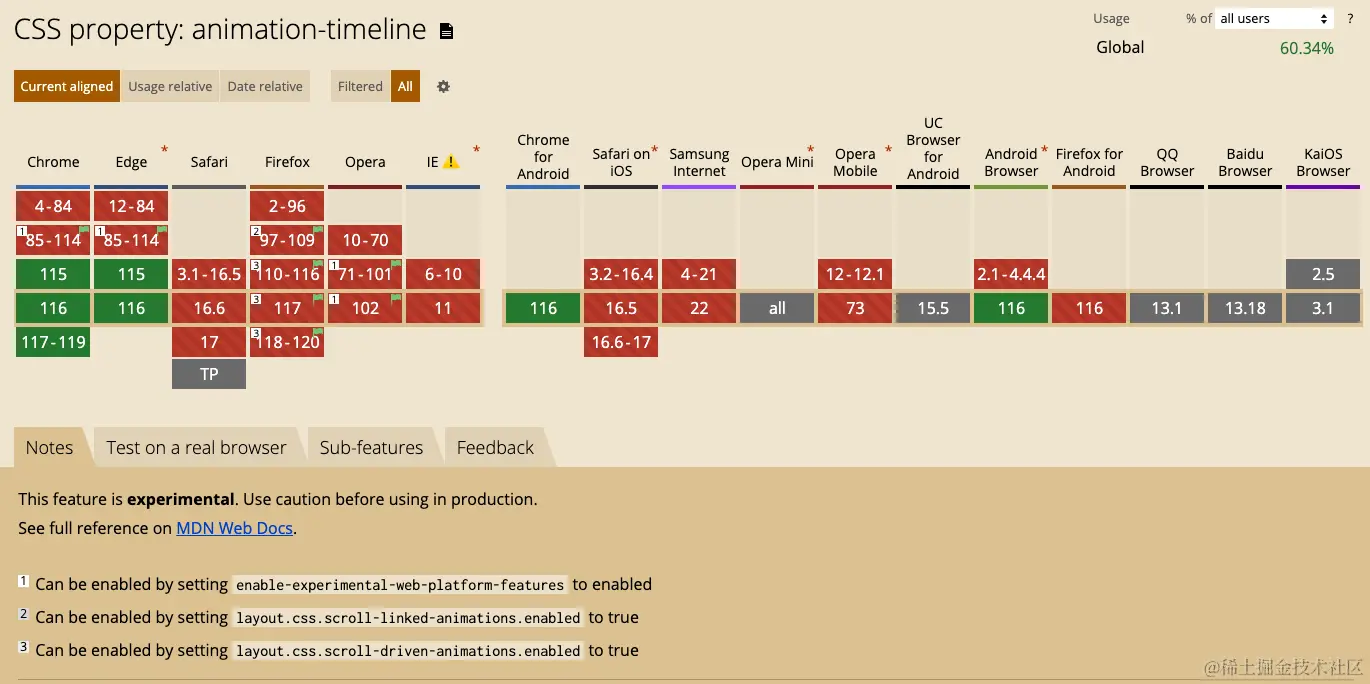1370x684 pixels.
Task: Switch to the Feedback tab
Action: coord(495,447)
